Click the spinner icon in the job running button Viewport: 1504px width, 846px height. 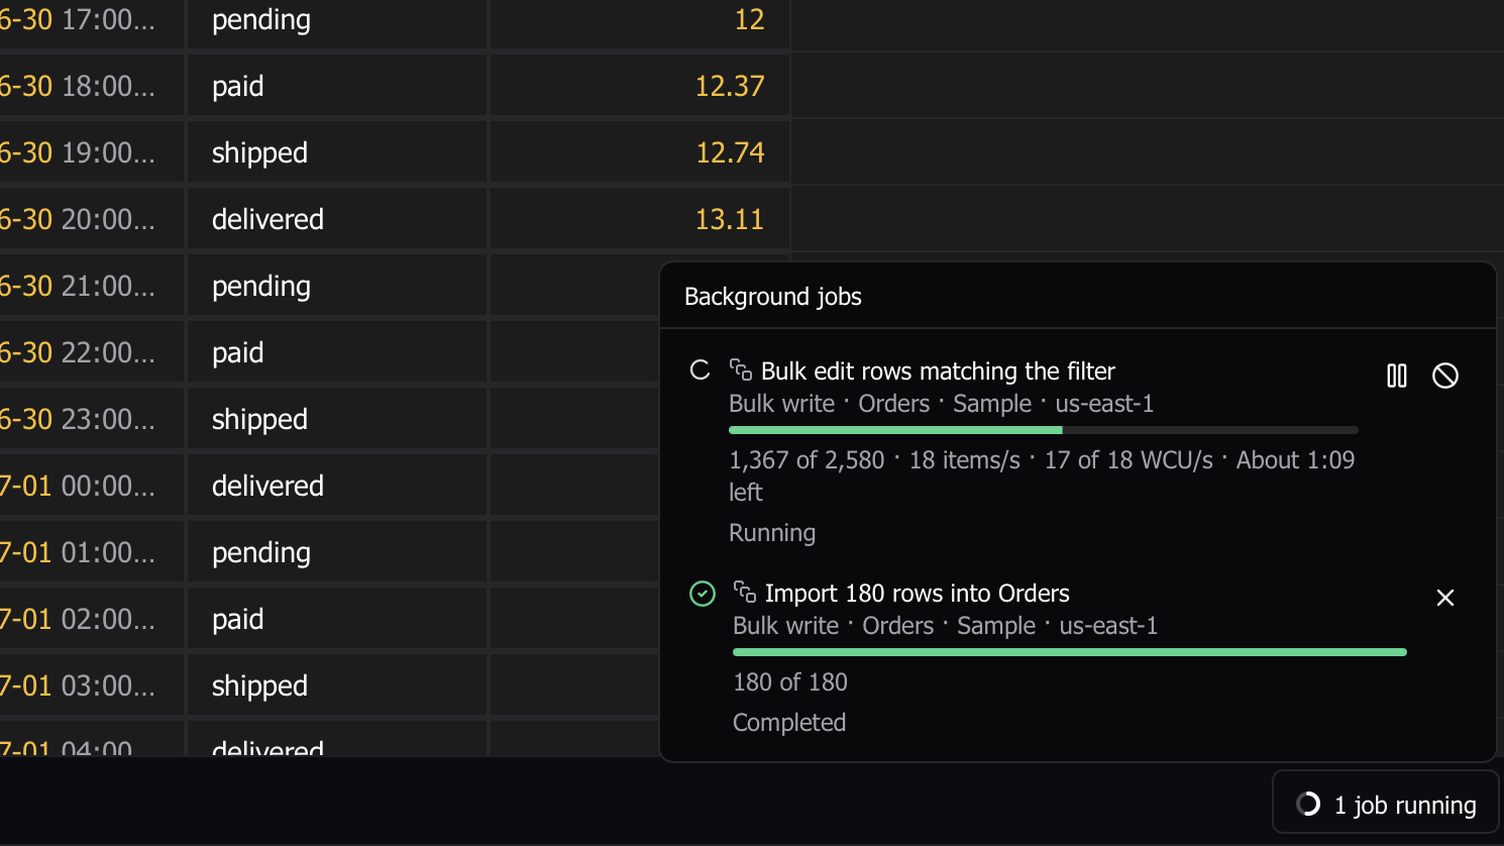(x=1308, y=804)
